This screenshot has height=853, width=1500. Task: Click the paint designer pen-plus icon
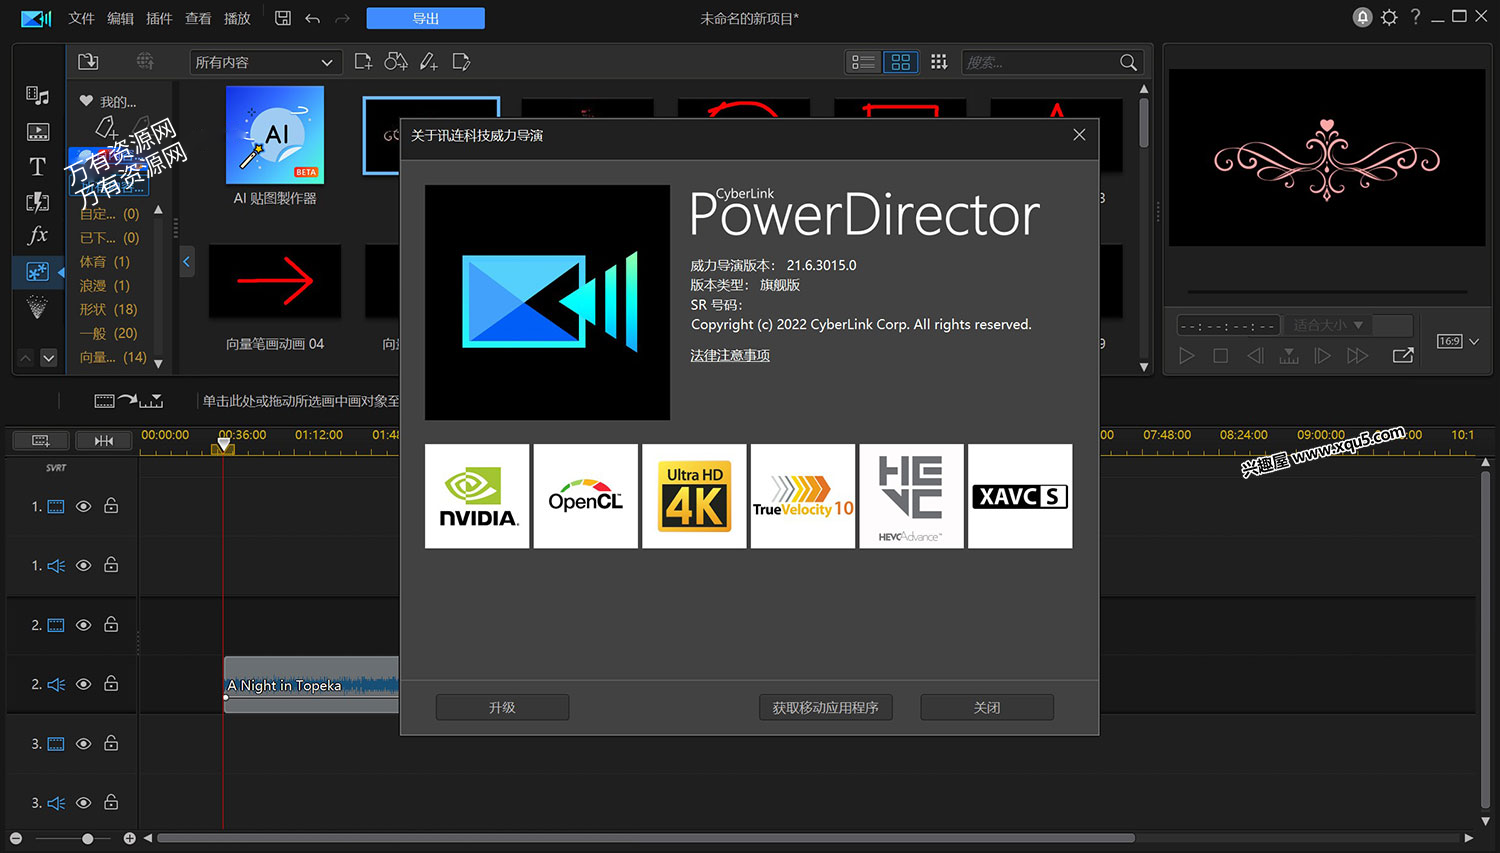(x=428, y=62)
